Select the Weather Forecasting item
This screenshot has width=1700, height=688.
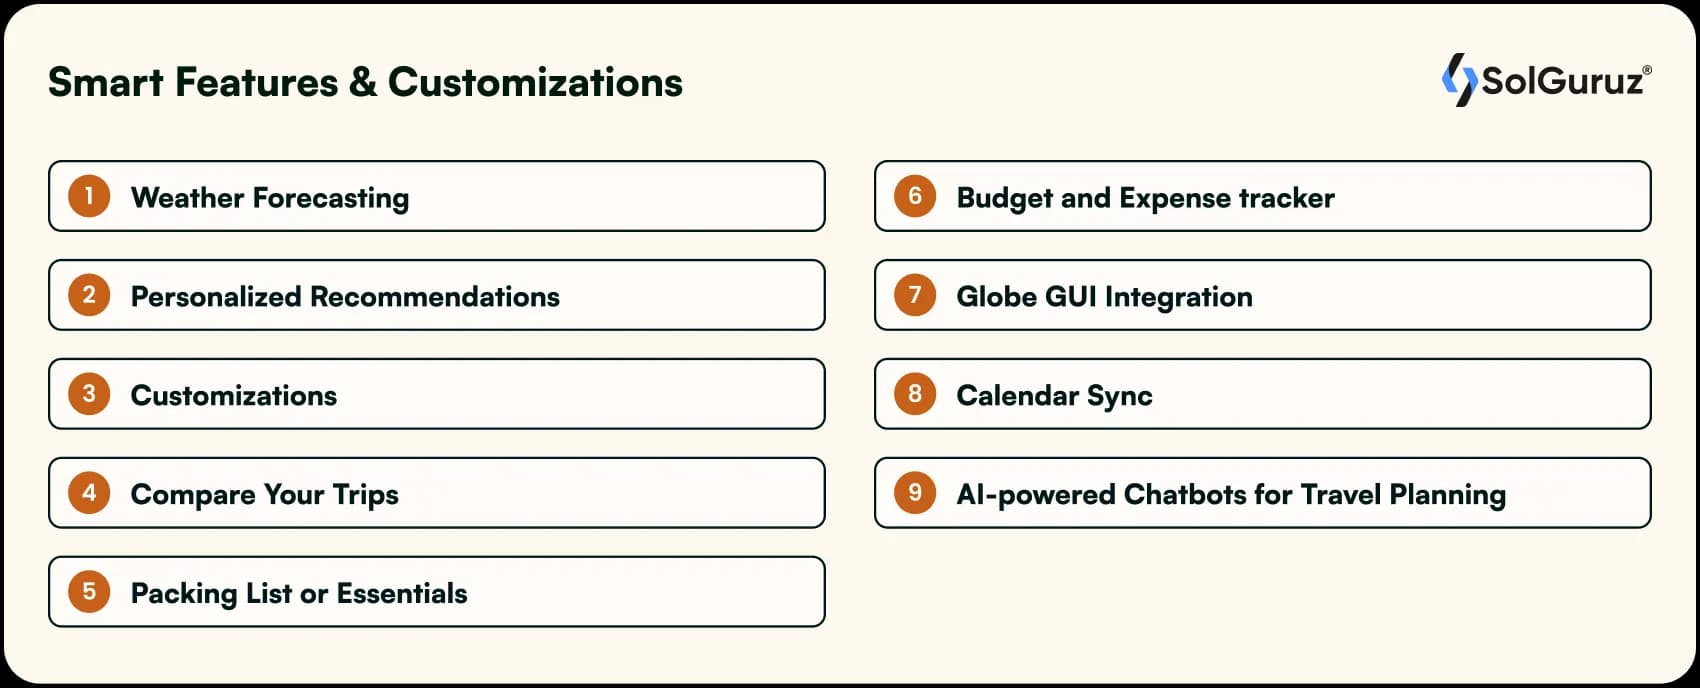[x=270, y=197]
